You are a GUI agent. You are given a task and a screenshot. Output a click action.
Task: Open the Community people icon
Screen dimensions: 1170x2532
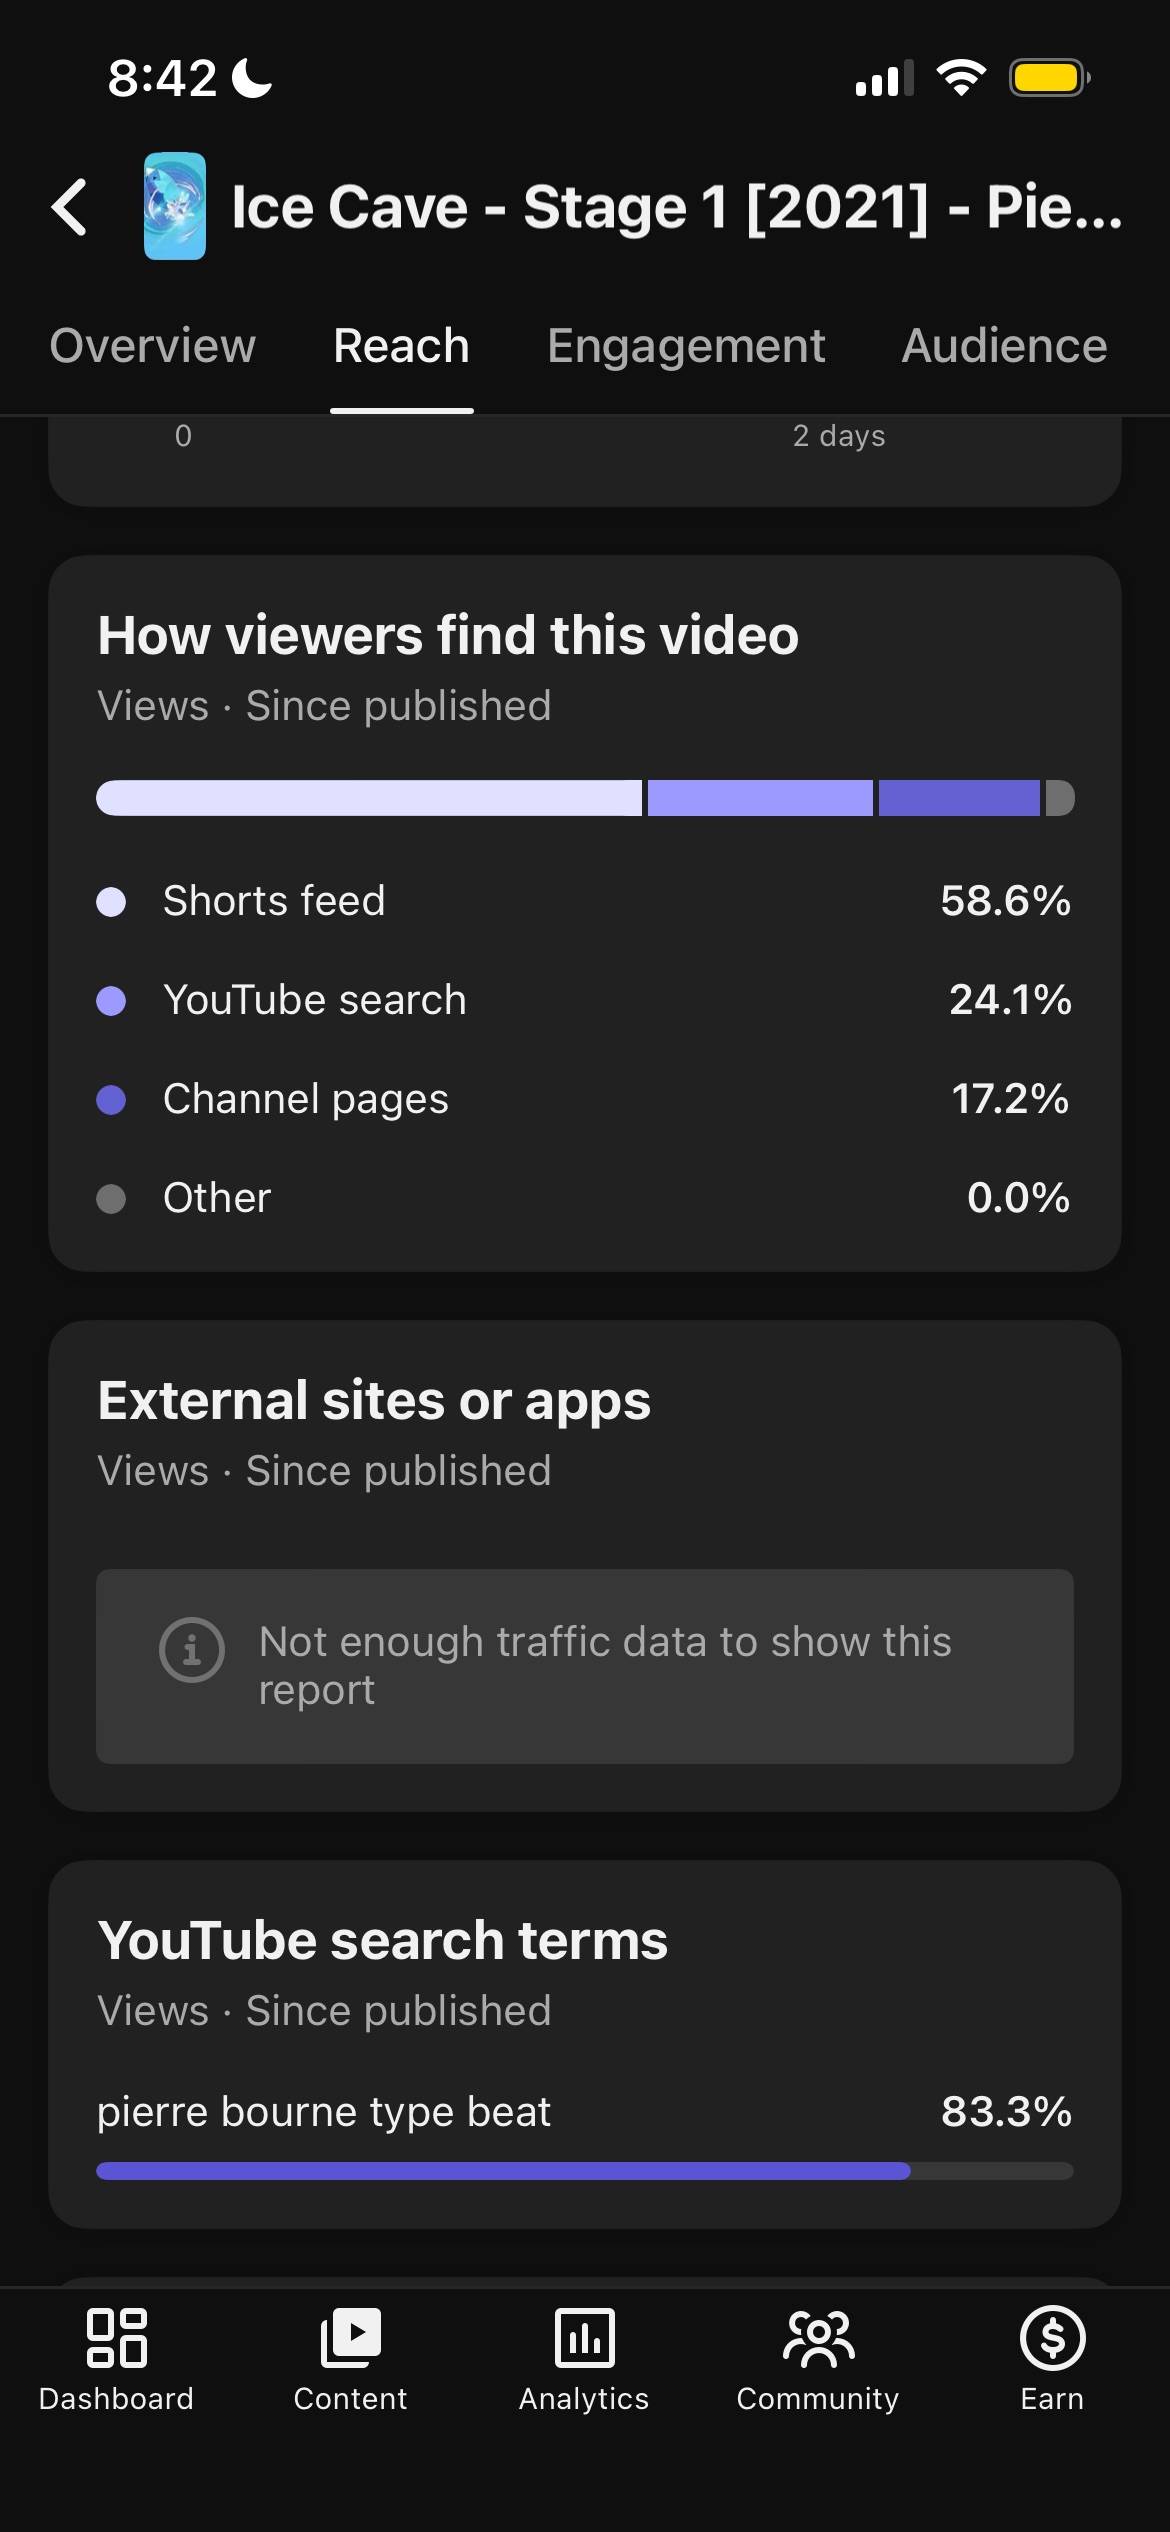818,2338
